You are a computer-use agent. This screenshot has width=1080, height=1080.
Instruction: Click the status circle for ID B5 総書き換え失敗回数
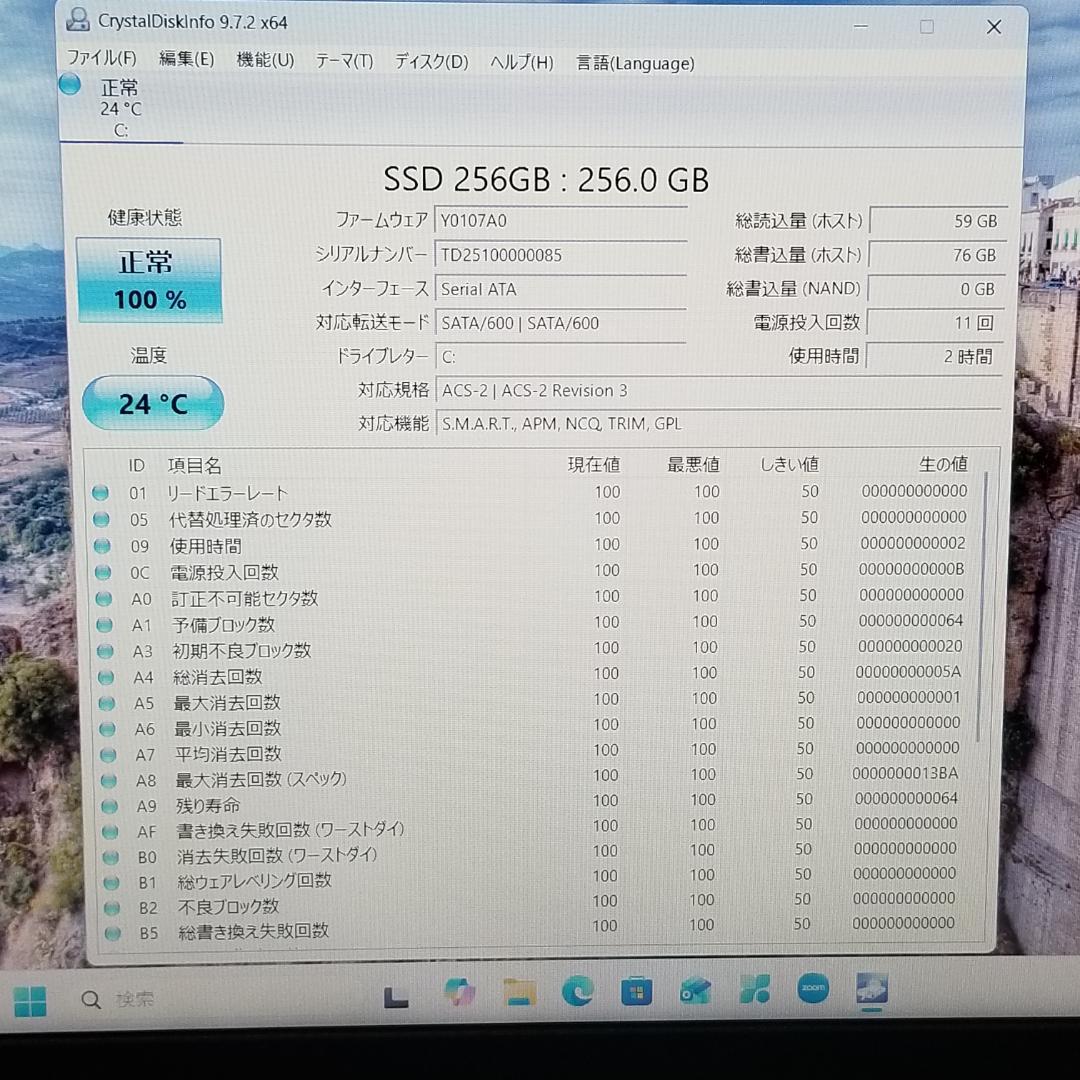click(112, 933)
